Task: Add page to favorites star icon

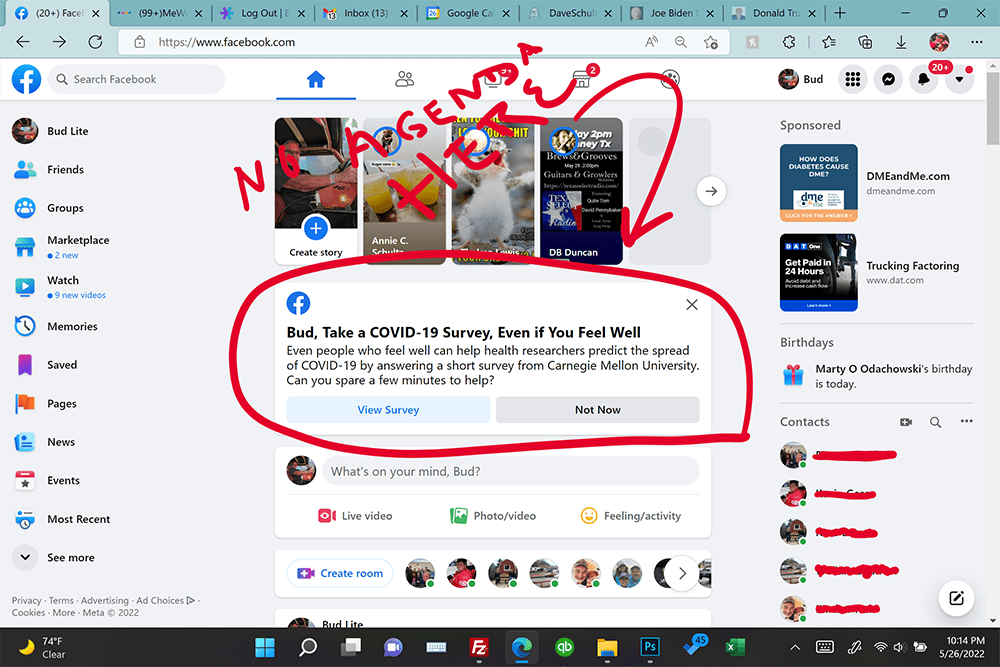Action: pyautogui.click(x=710, y=42)
